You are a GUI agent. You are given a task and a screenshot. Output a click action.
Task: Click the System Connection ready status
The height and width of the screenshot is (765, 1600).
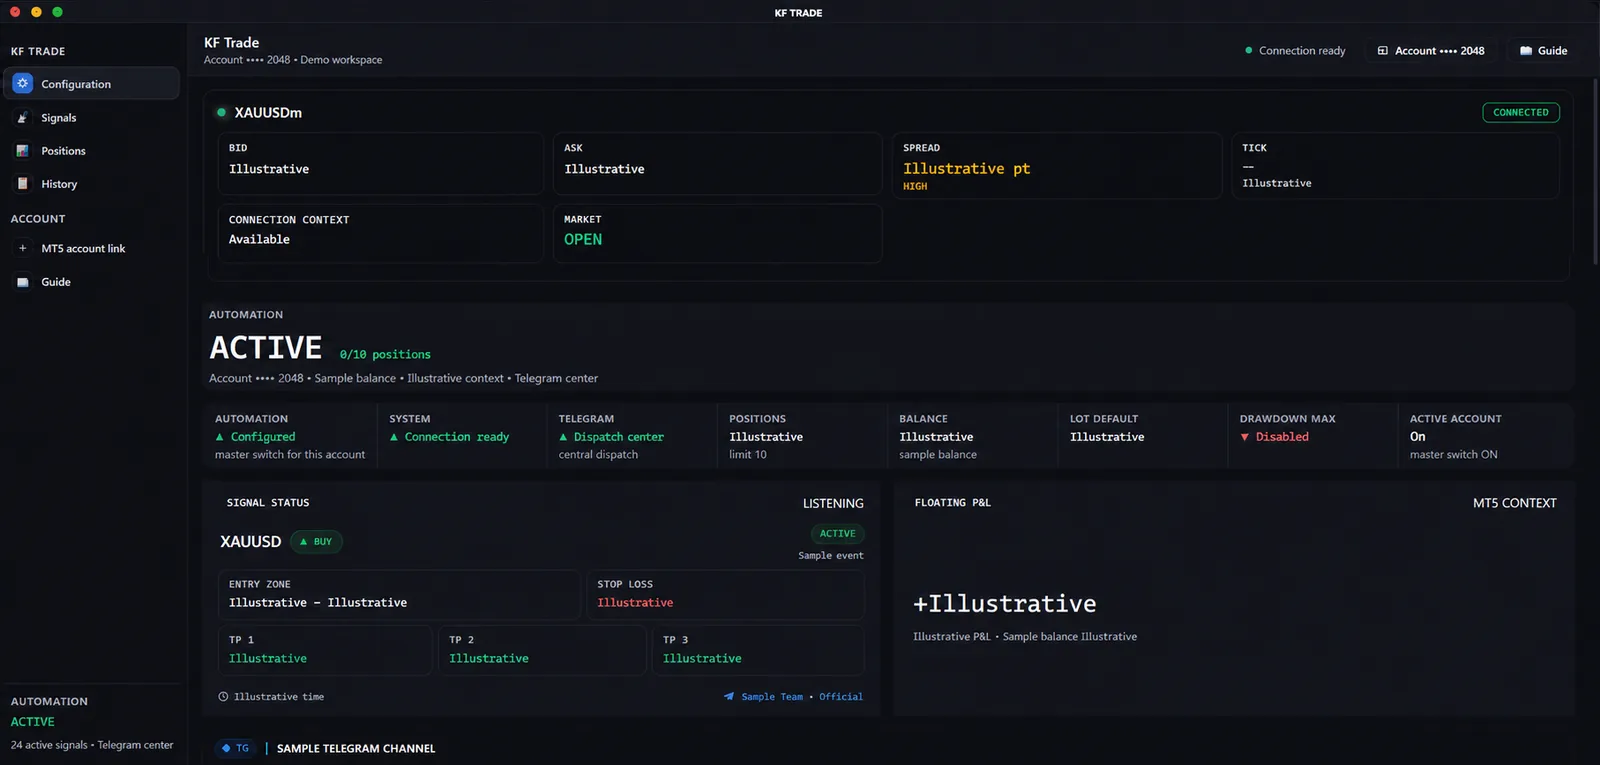click(x=449, y=437)
